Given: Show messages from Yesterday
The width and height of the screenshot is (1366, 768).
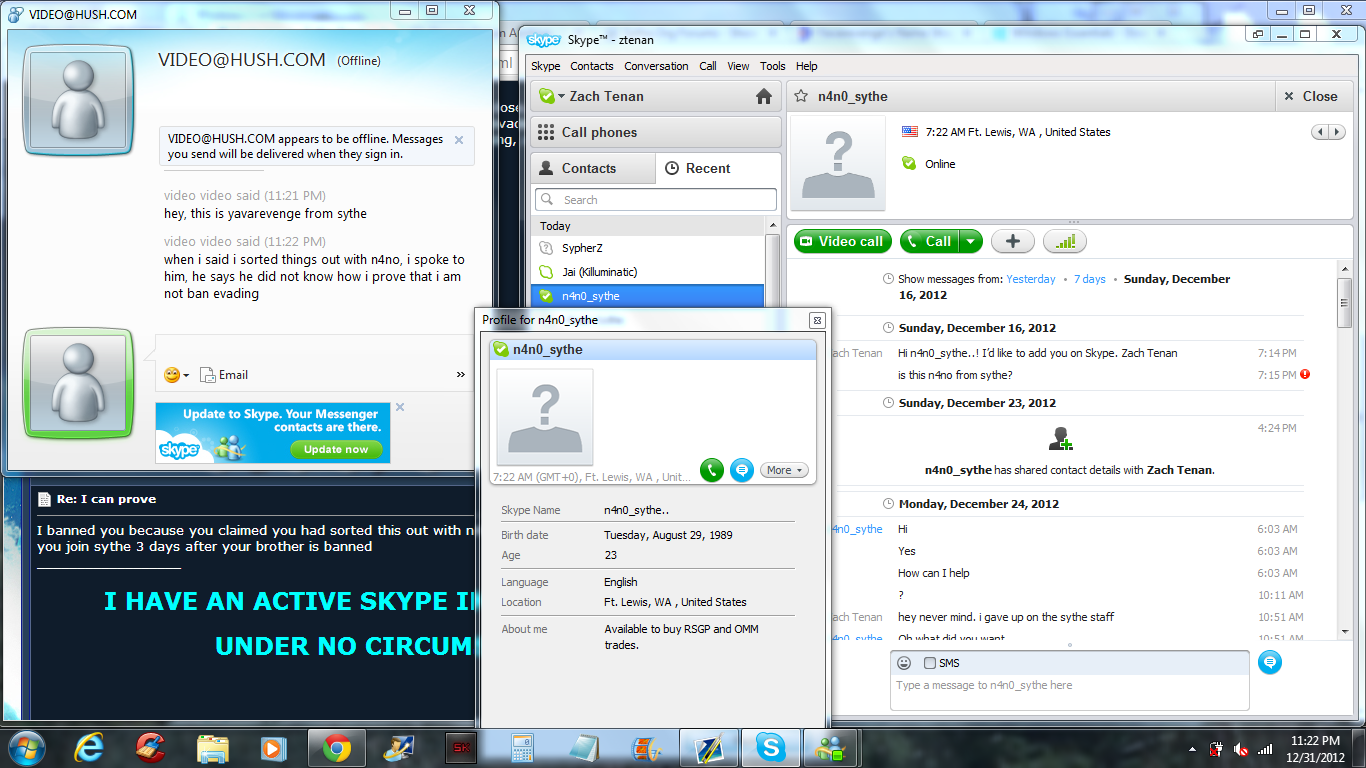Looking at the screenshot, I should (x=1031, y=279).
